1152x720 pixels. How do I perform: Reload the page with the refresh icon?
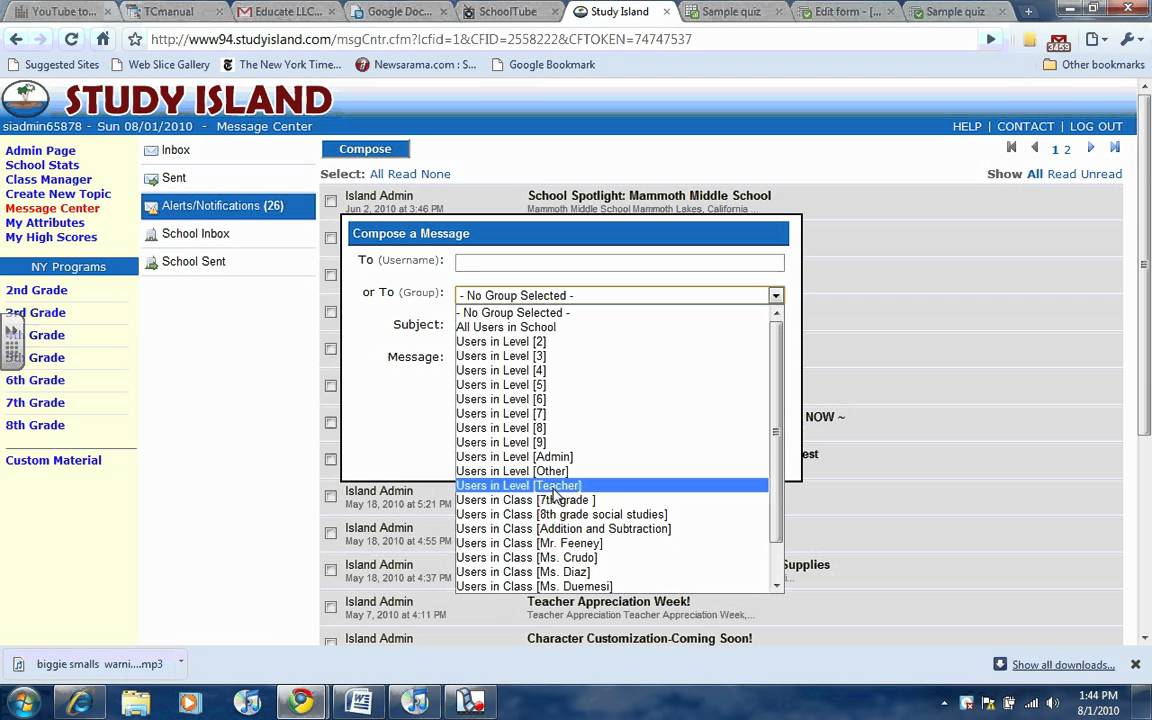[x=71, y=39]
